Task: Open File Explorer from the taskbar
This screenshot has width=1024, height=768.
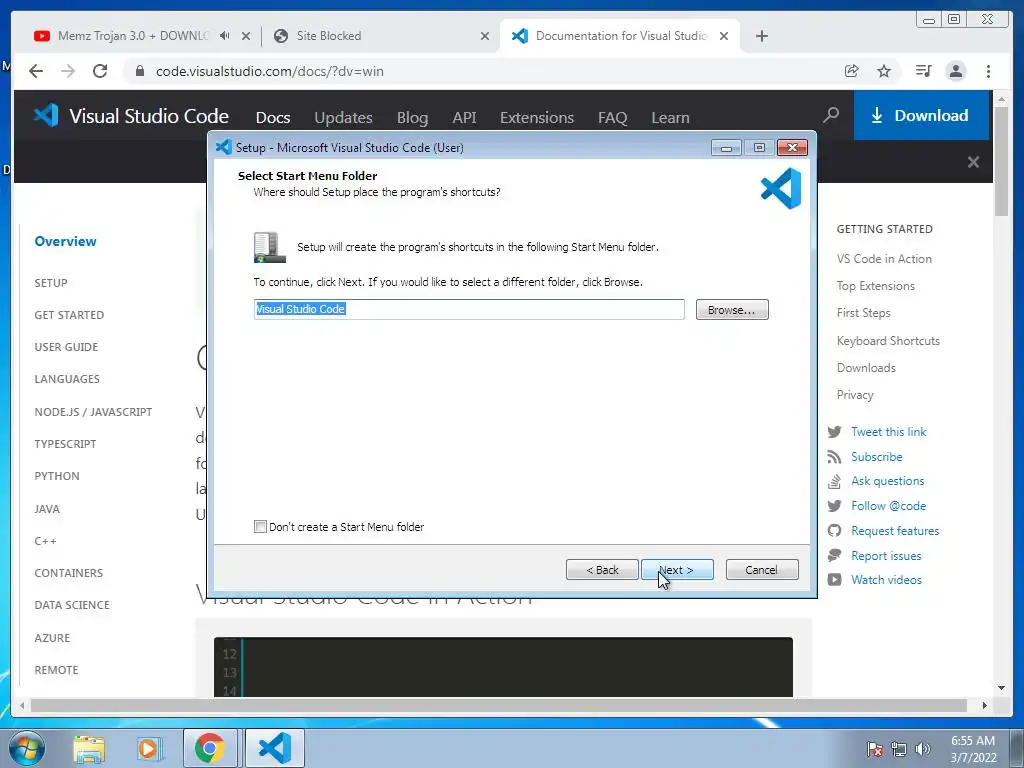Action: [x=89, y=748]
